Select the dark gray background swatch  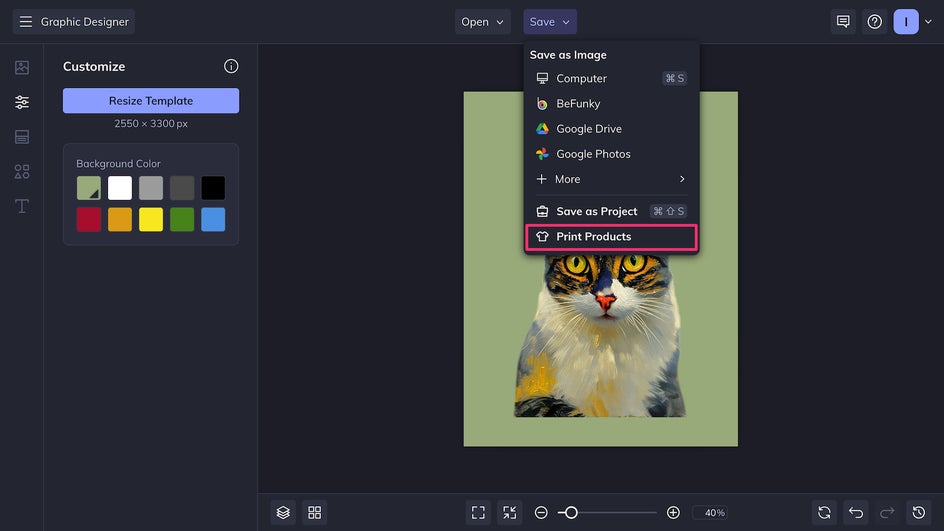click(x=182, y=188)
